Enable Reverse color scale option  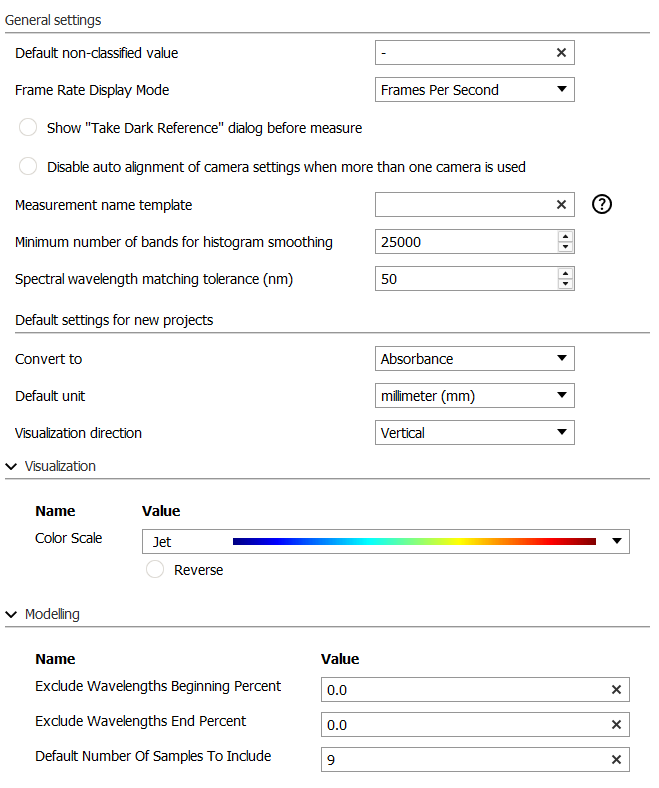(x=155, y=570)
